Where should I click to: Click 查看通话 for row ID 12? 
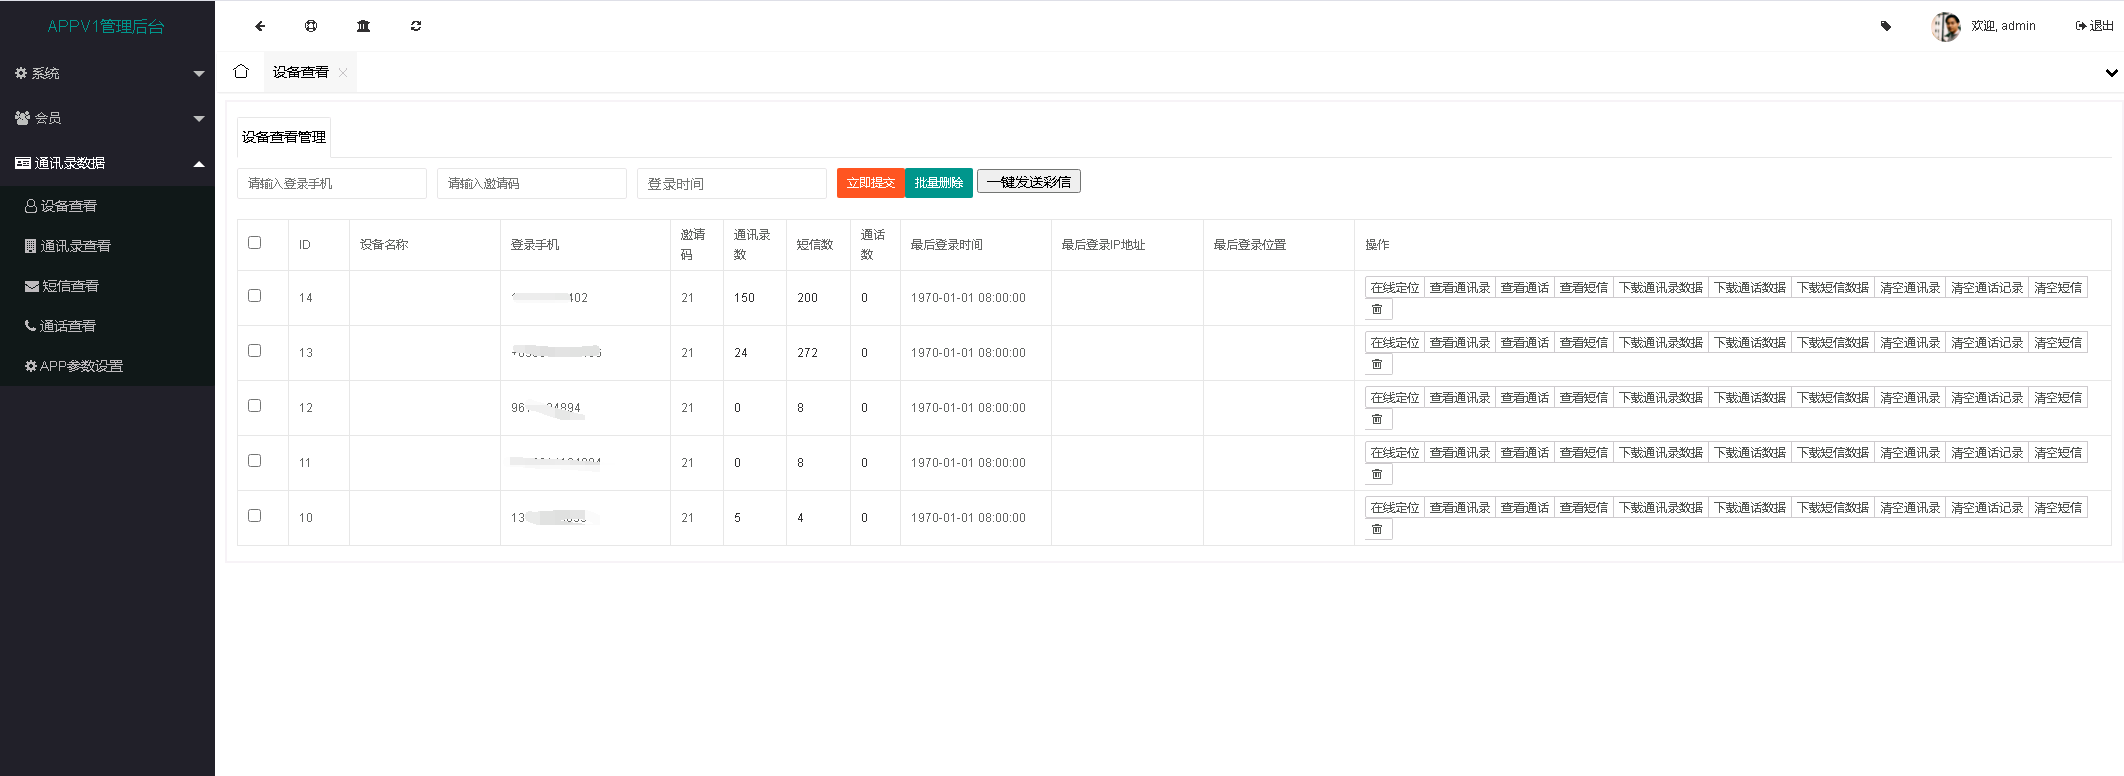1524,398
